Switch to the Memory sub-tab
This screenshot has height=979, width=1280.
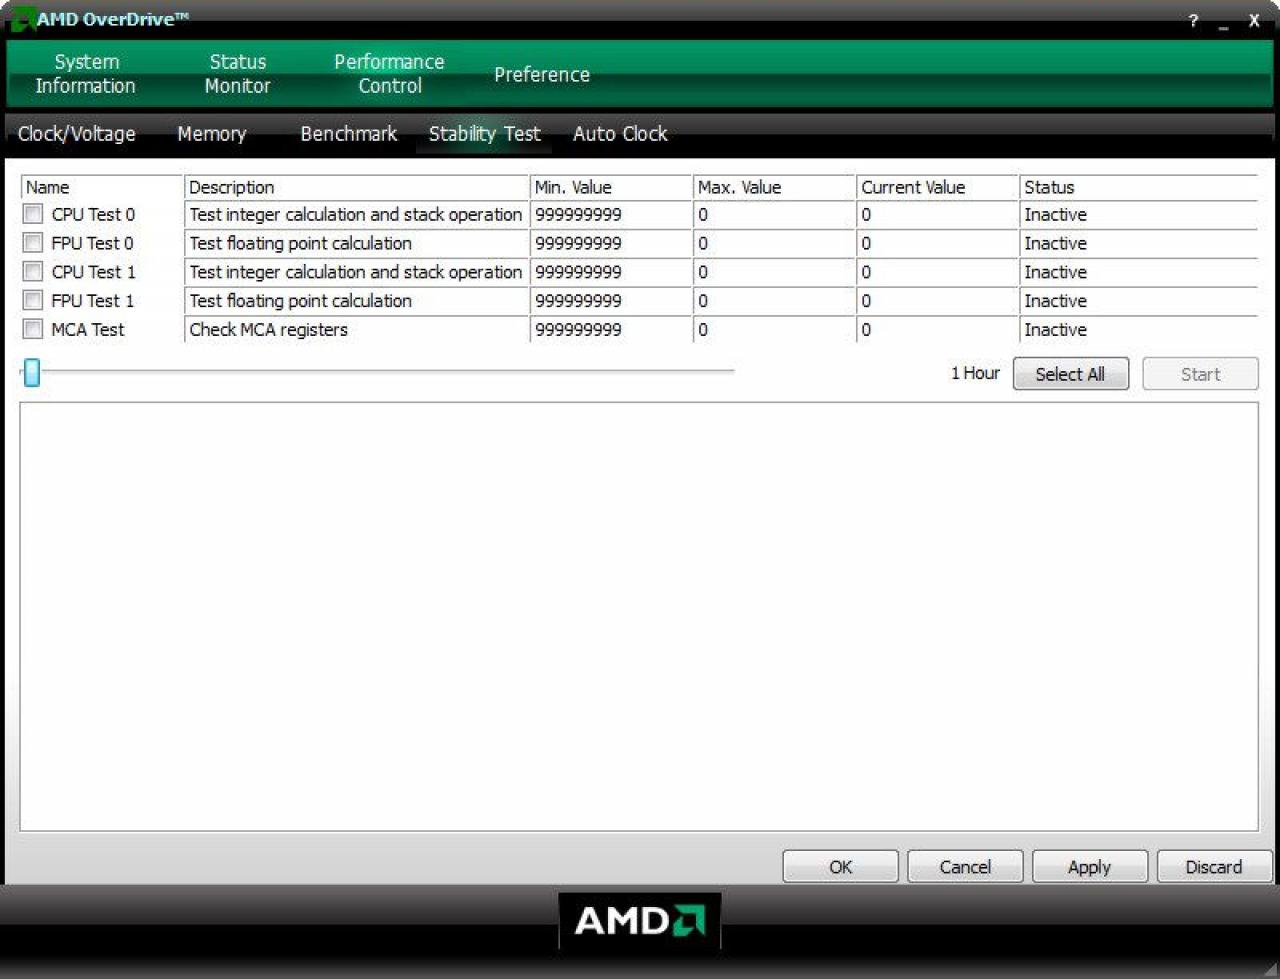pyautogui.click(x=211, y=134)
